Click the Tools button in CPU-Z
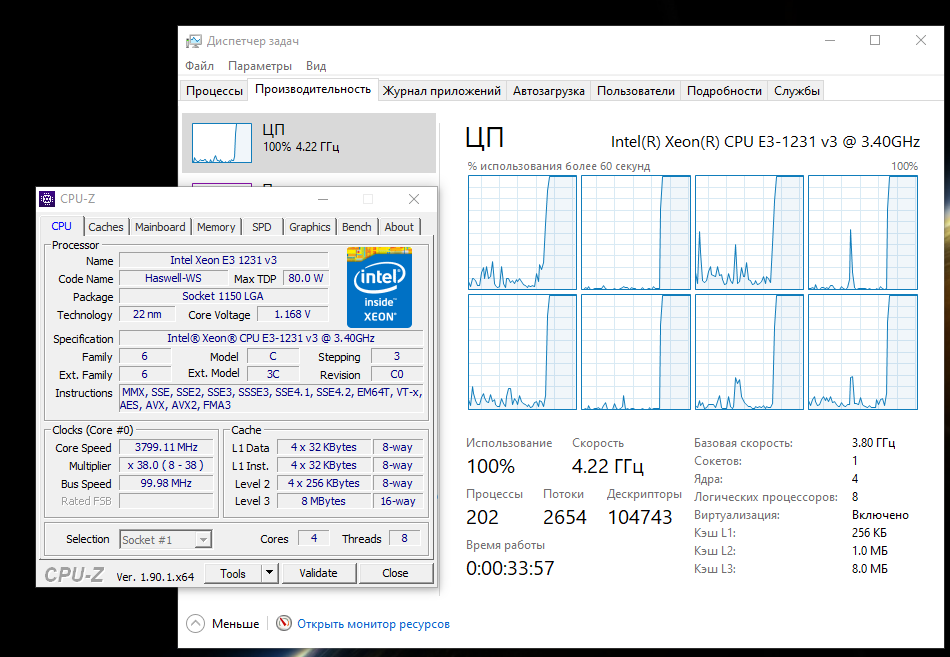Screen dimensions: 950x657 click(x=233, y=573)
